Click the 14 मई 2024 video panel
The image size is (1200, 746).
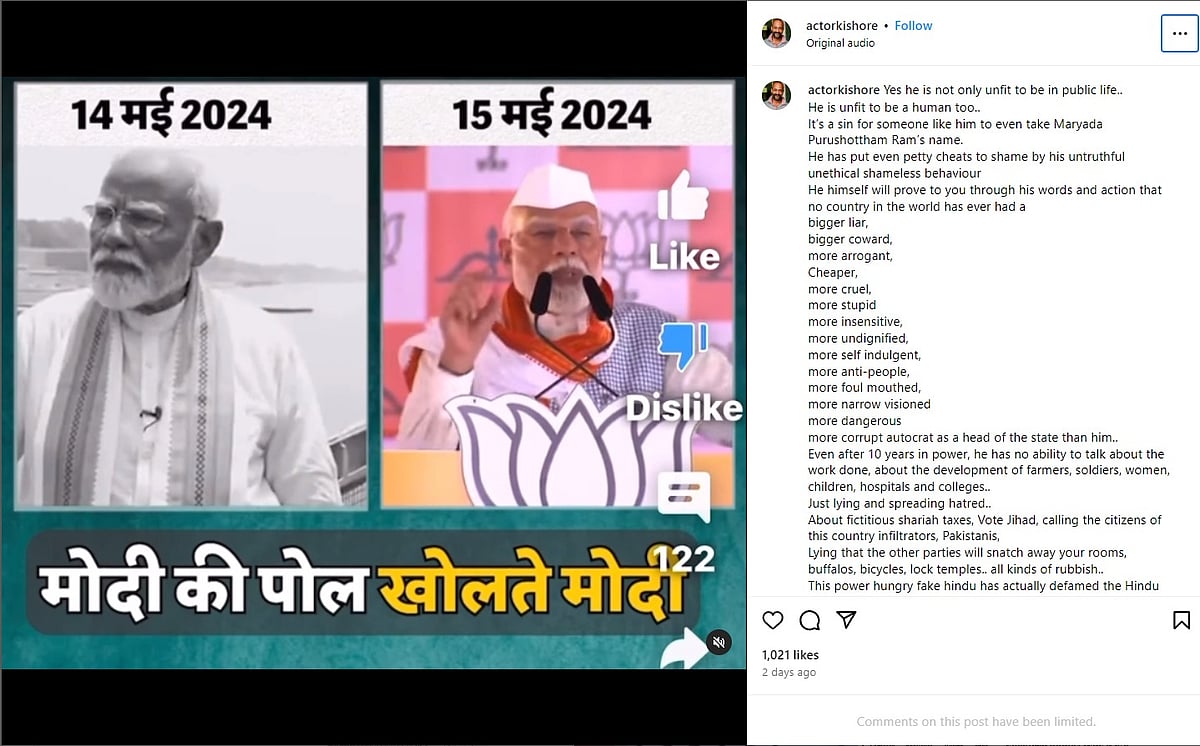coord(192,295)
